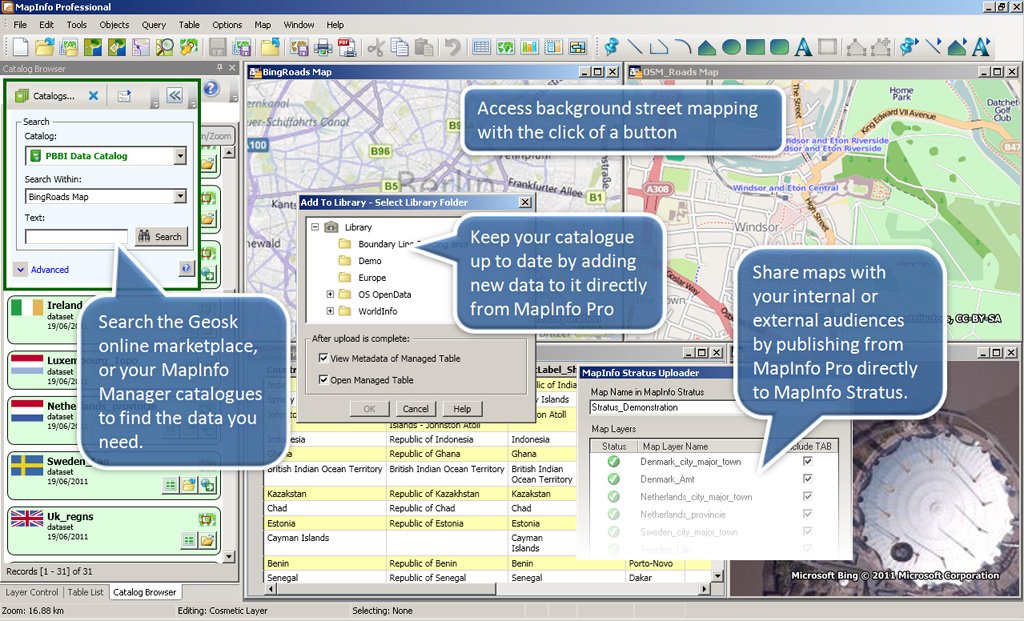Select the Polyline drawing tool
The image size is (1024, 621).
659,47
